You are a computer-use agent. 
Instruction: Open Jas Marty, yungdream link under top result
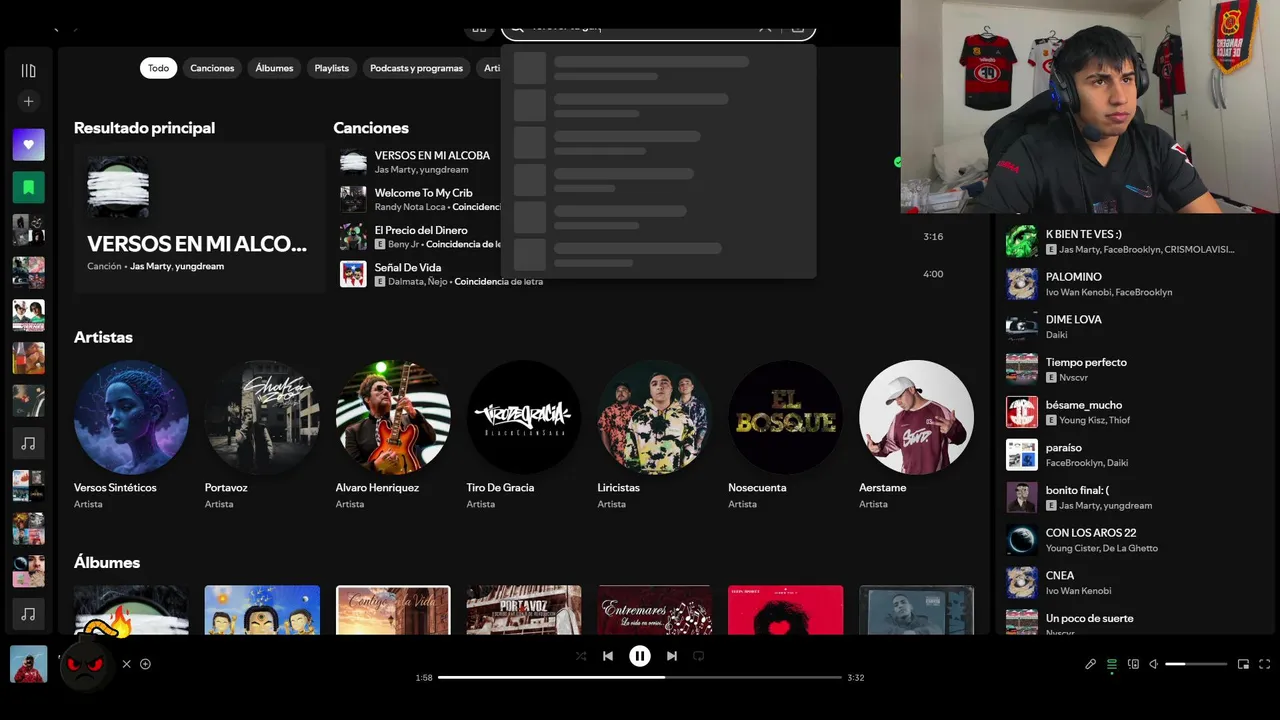click(x=177, y=267)
